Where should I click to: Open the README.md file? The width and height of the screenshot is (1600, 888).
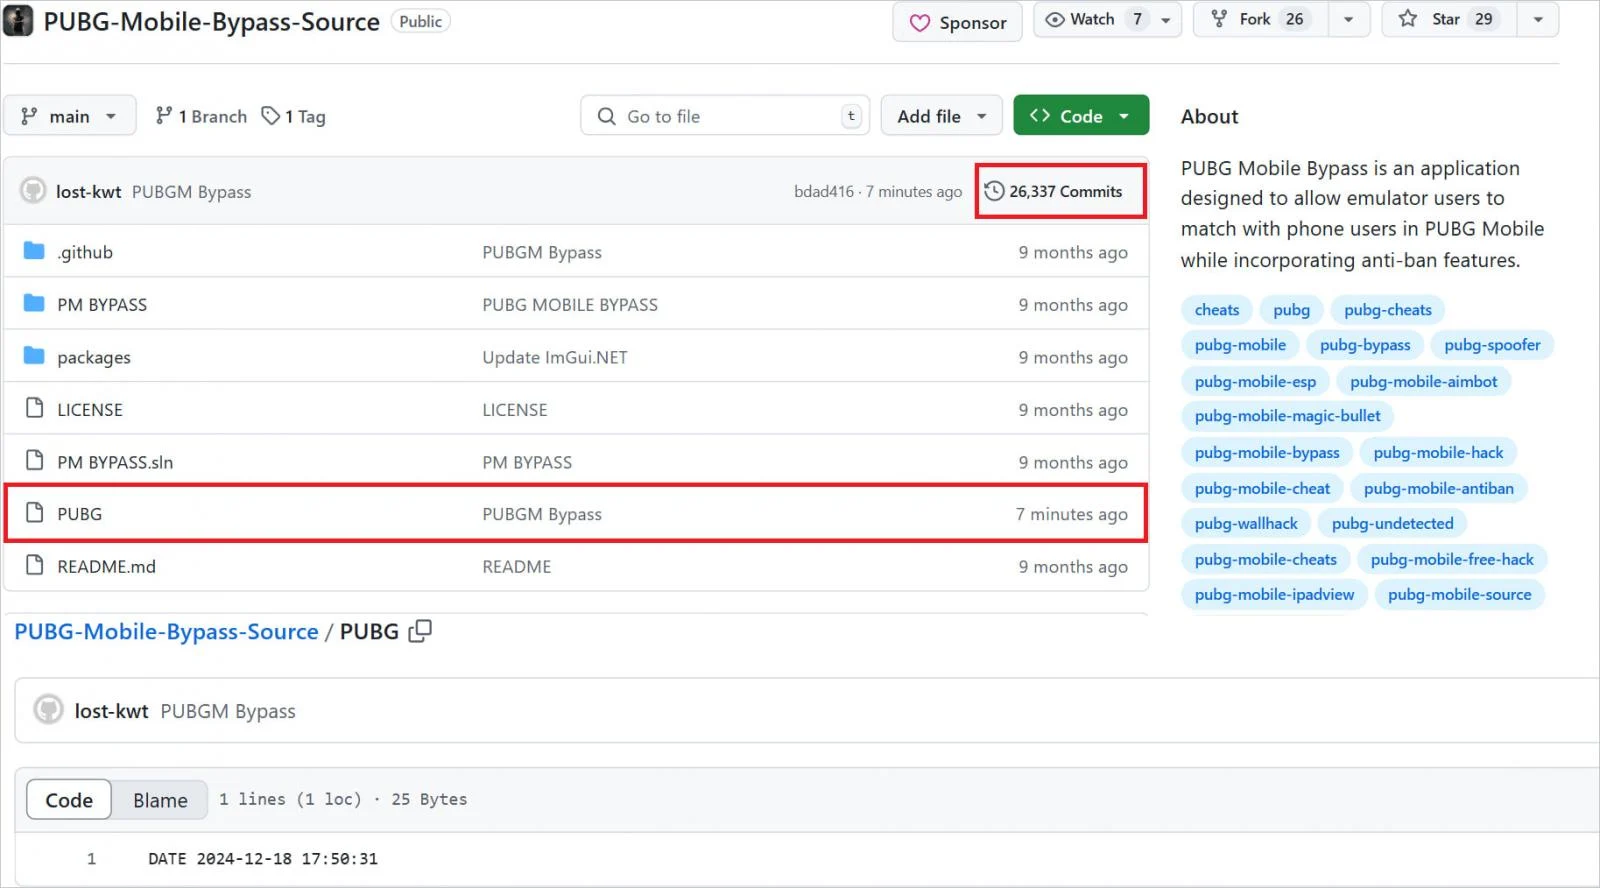pos(106,567)
